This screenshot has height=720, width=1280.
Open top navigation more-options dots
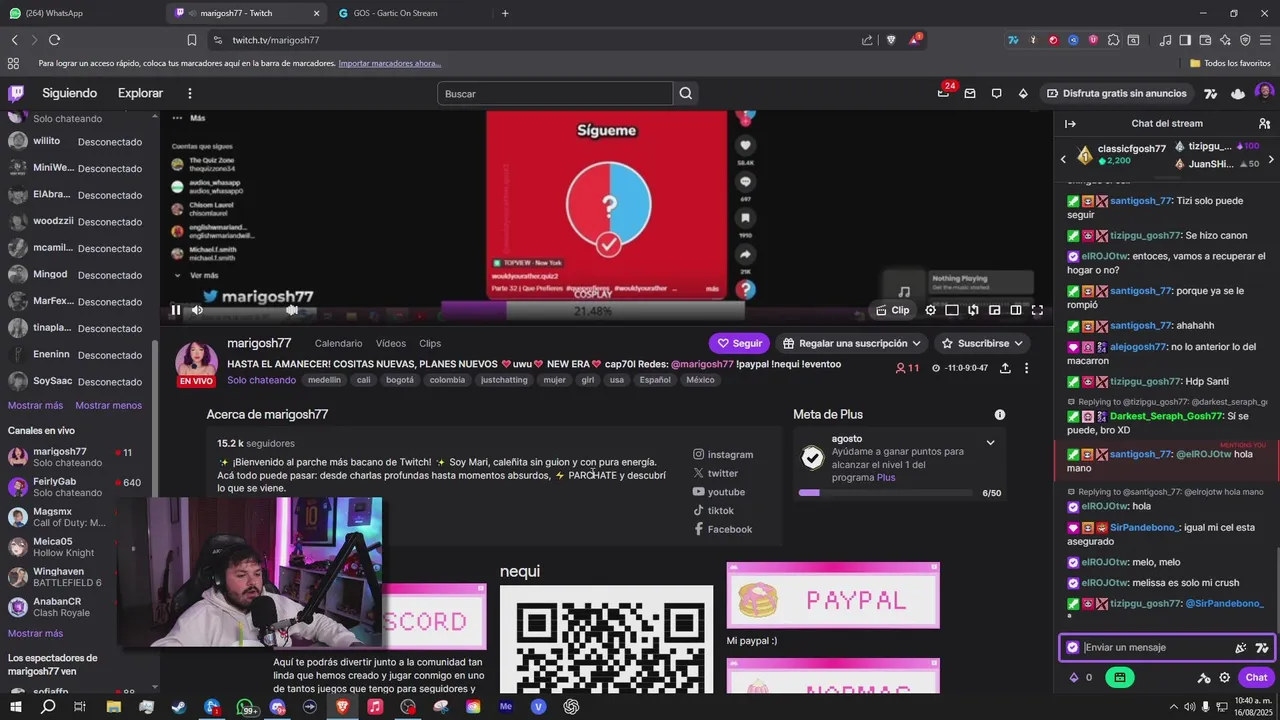coord(190,93)
